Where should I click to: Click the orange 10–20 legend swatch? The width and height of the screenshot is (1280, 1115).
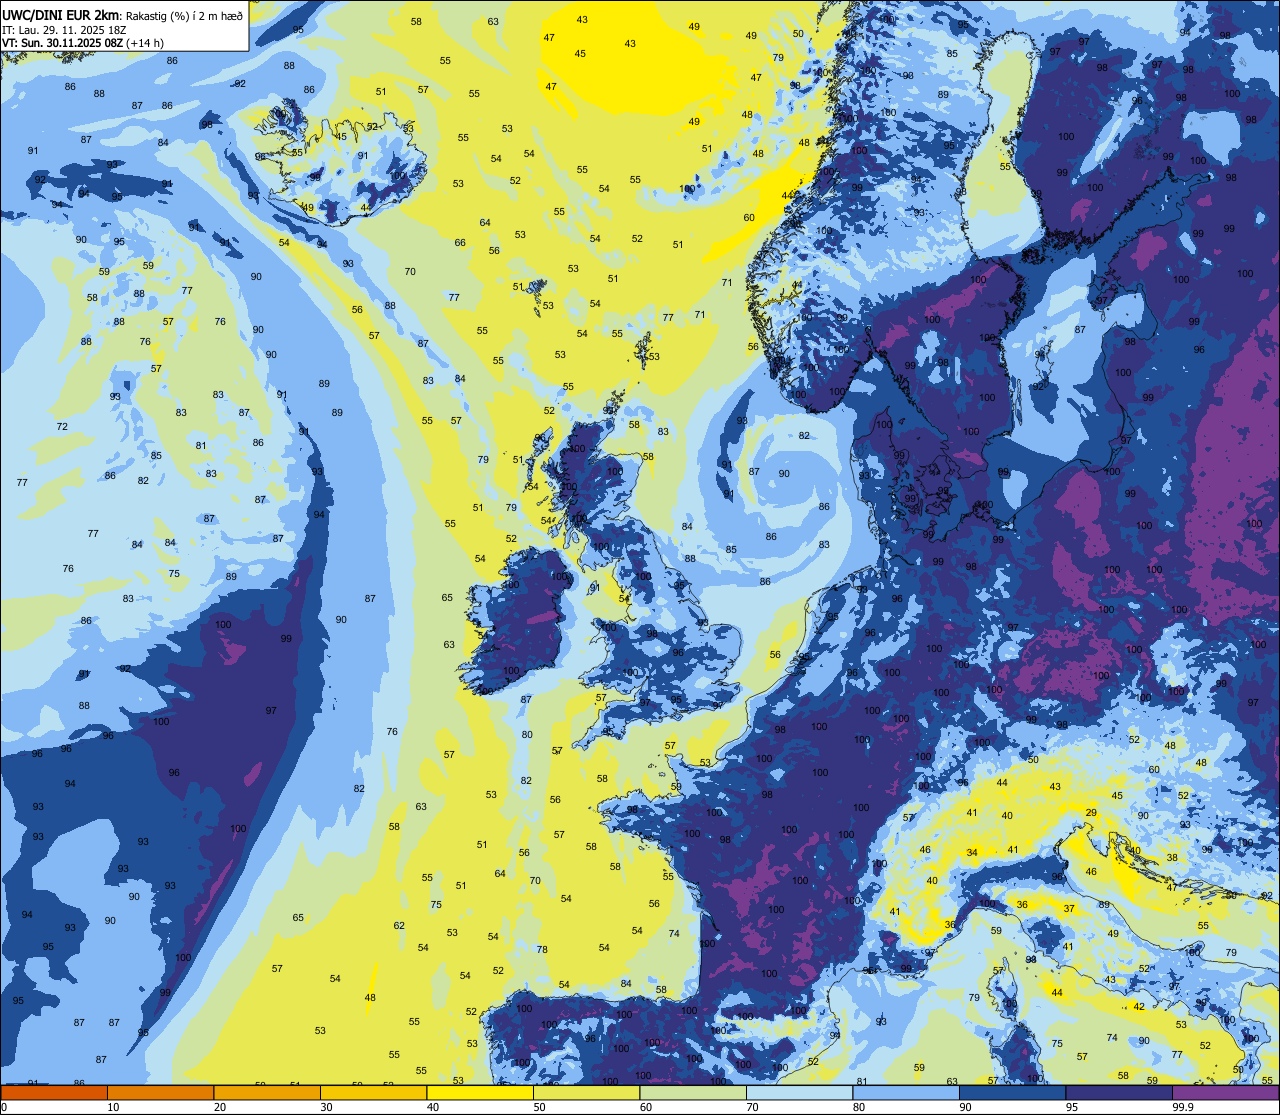click(160, 1092)
